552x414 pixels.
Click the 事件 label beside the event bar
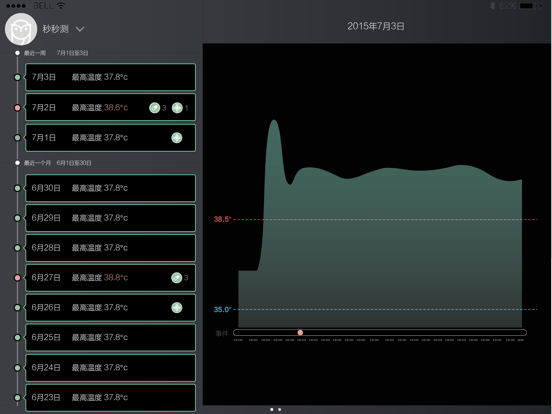pos(222,333)
